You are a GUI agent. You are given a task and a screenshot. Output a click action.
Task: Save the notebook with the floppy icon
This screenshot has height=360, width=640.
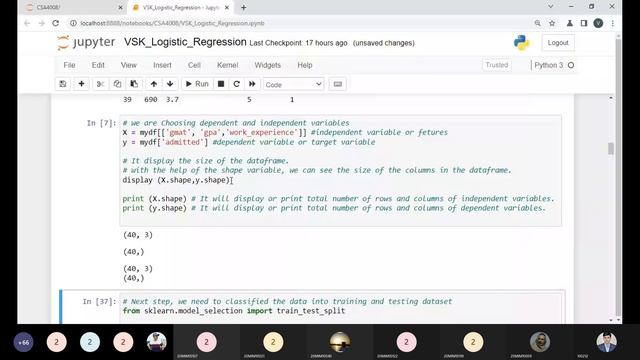62,84
